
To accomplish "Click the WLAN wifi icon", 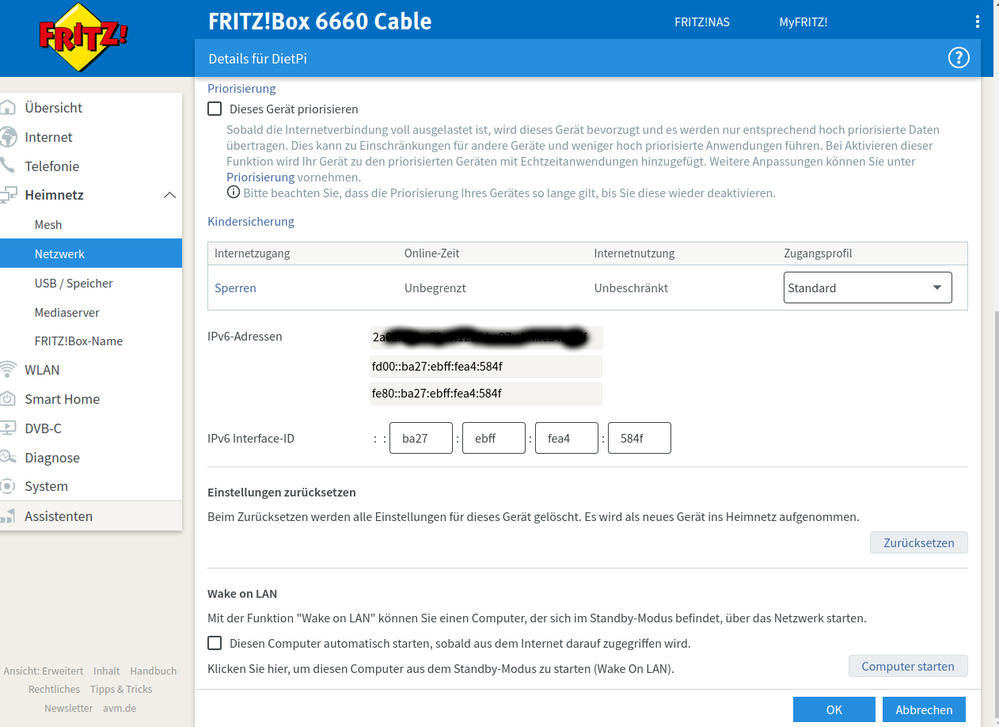I will coord(9,370).
